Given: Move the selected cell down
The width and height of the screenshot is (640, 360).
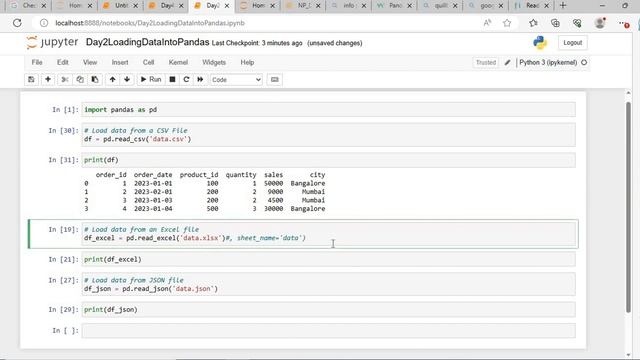Looking at the screenshot, I should coord(127,80).
